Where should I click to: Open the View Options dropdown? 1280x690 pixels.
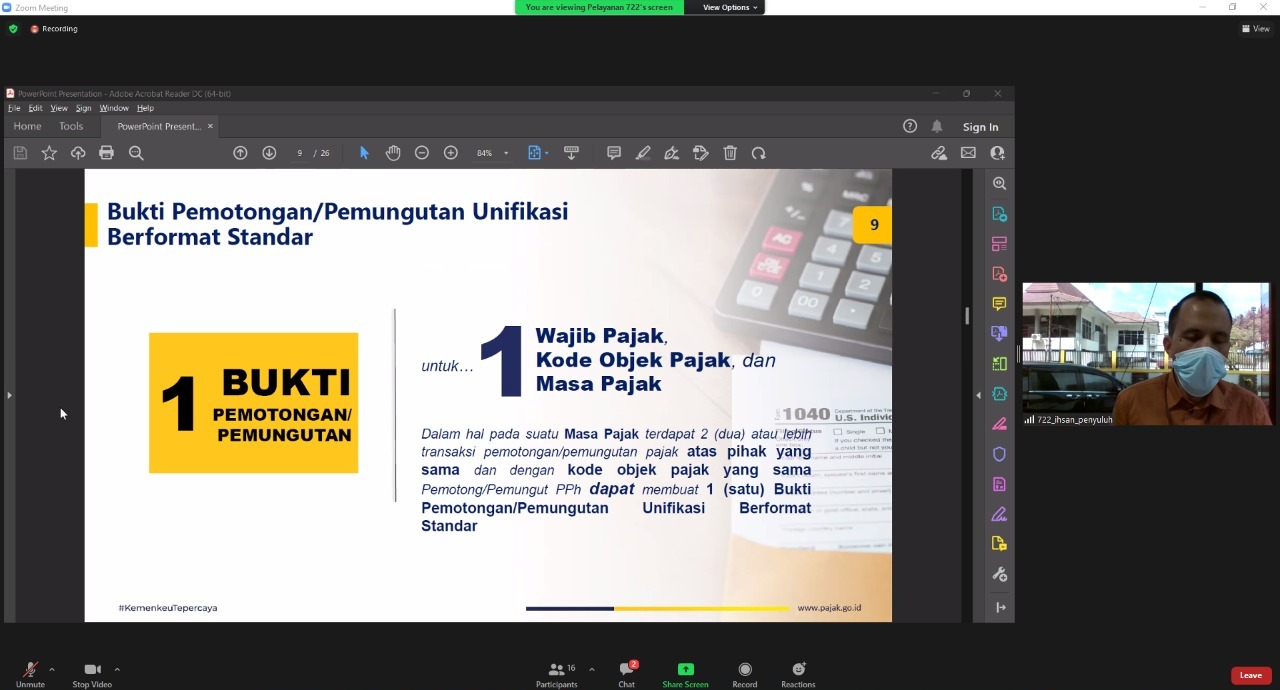[730, 7]
